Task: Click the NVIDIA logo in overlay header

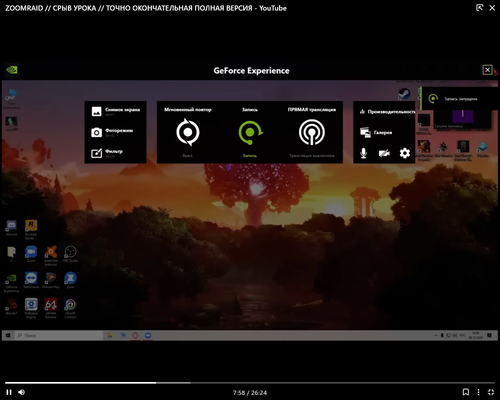Action: click(x=12, y=70)
